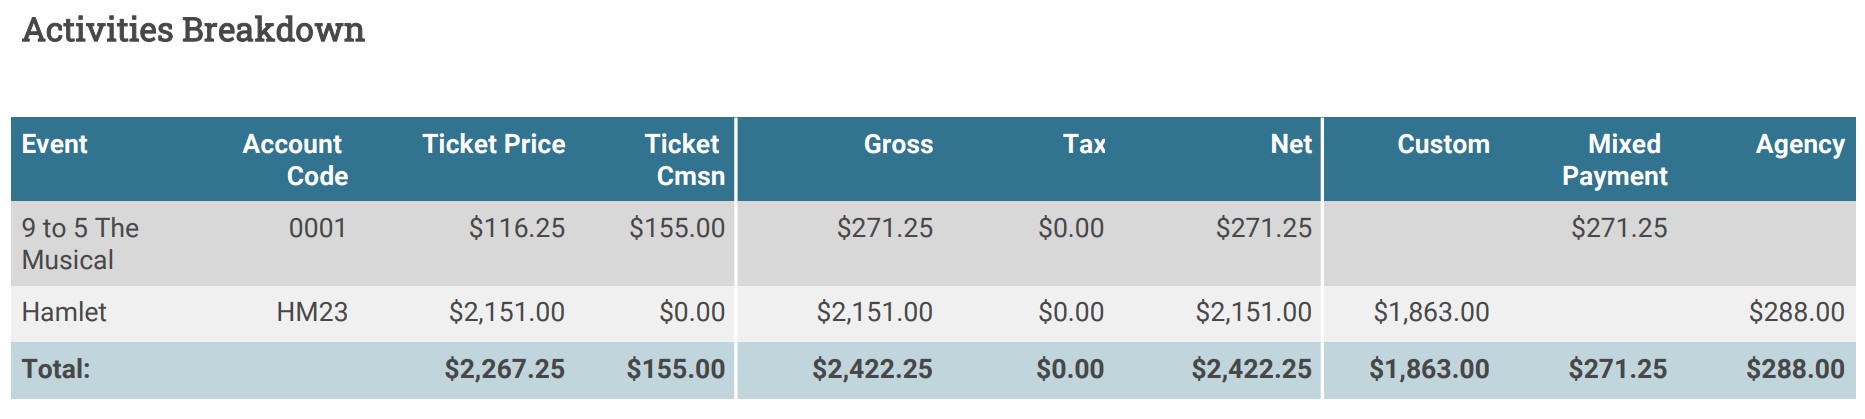Click the Net column header
The width and height of the screenshot is (1865, 419).
tap(1290, 144)
